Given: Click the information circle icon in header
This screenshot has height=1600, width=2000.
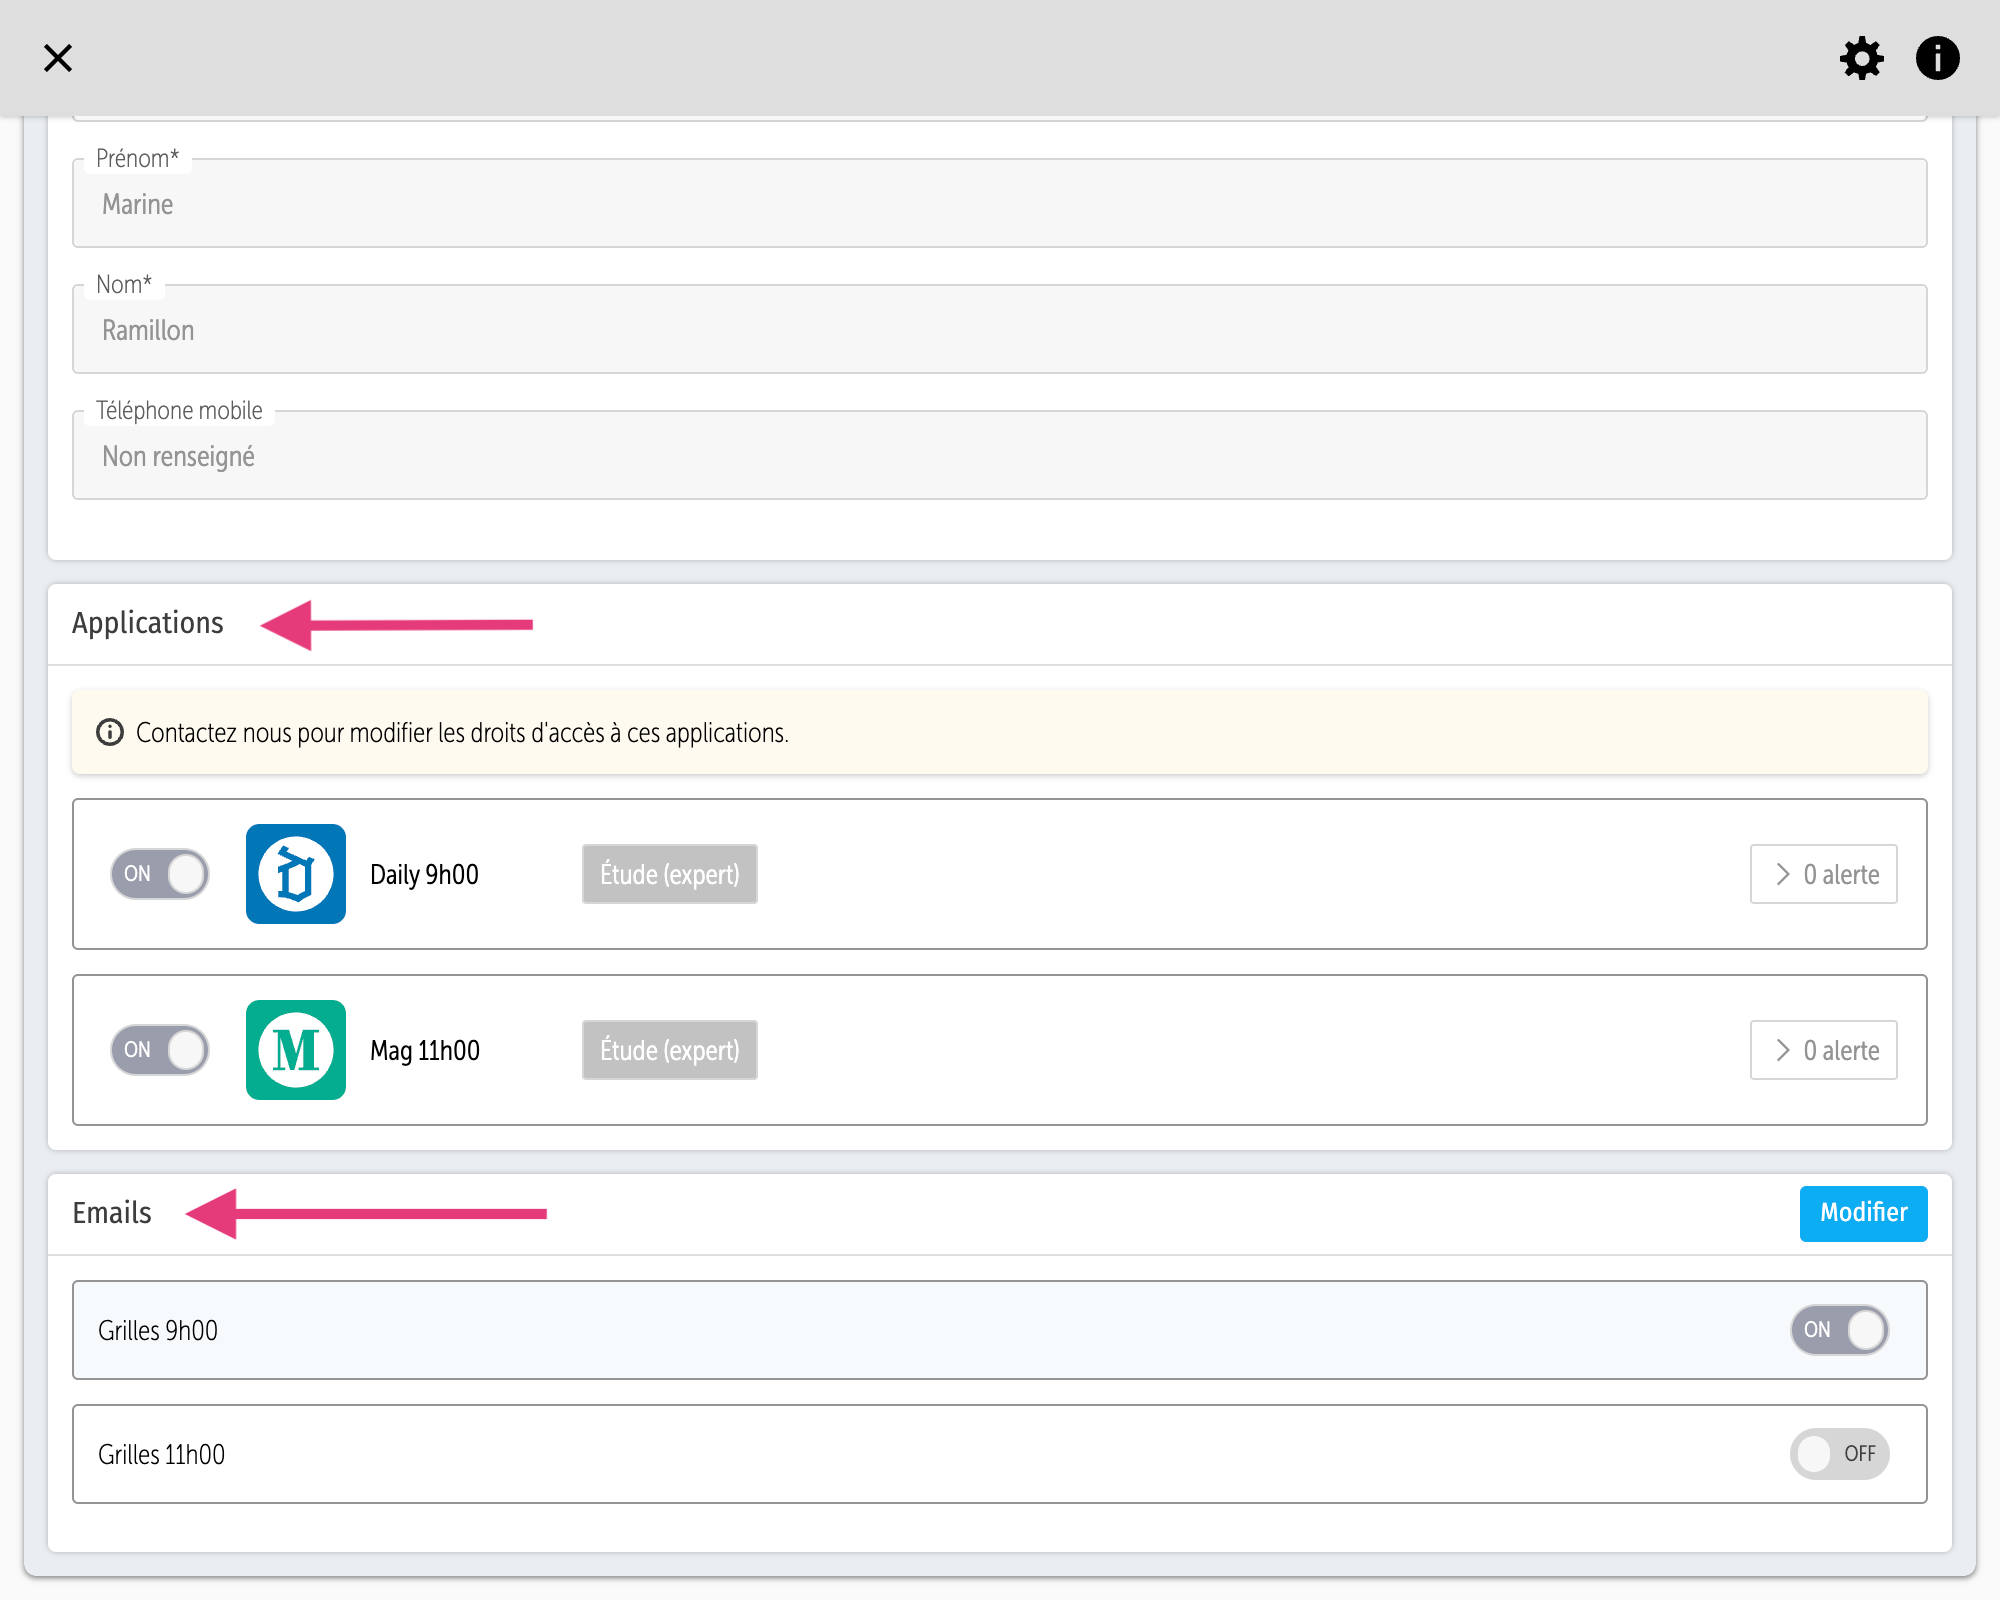Looking at the screenshot, I should 1937,58.
